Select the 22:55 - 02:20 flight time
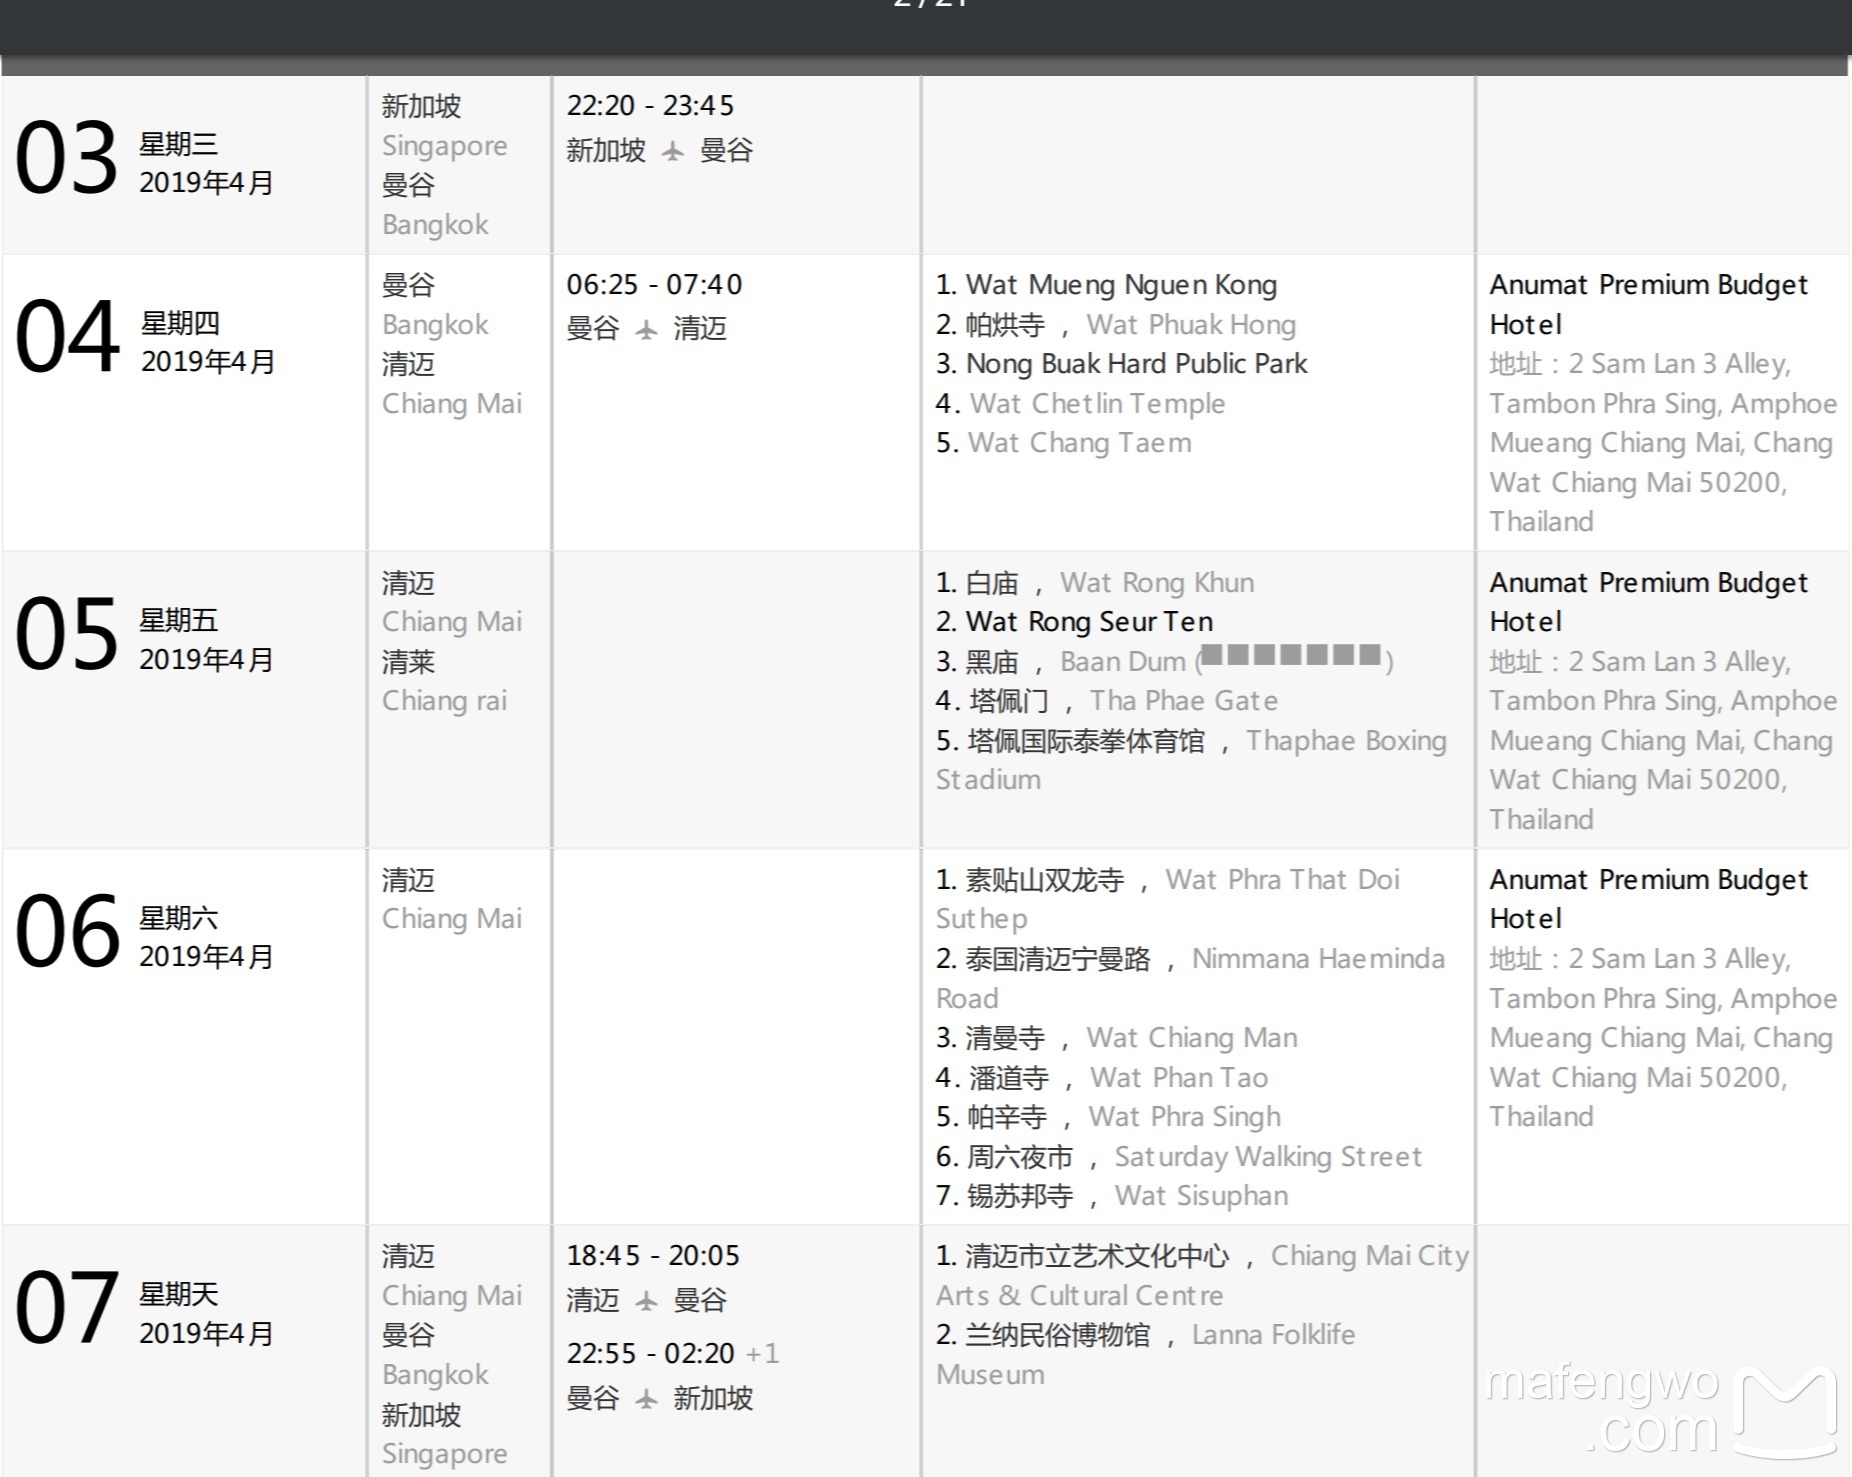This screenshot has width=1852, height=1477. pos(650,1354)
